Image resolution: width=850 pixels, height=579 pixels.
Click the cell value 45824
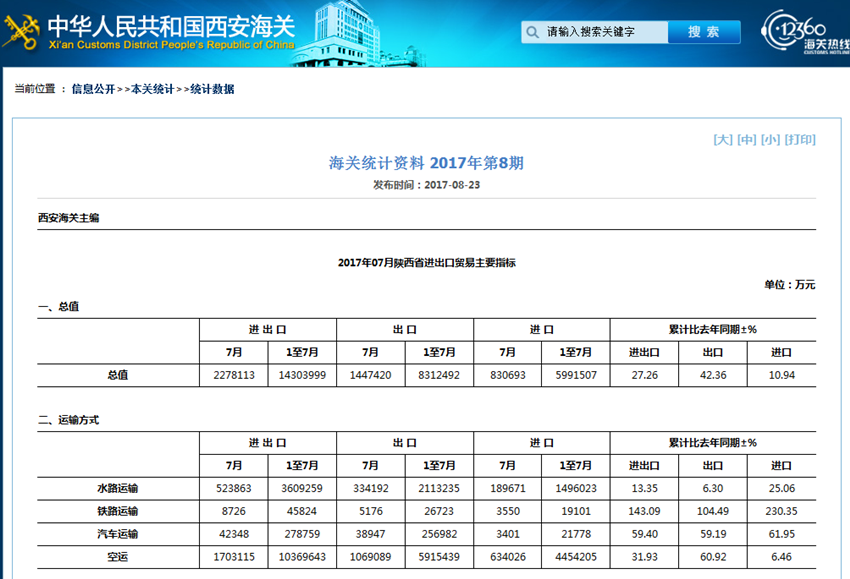point(302,511)
